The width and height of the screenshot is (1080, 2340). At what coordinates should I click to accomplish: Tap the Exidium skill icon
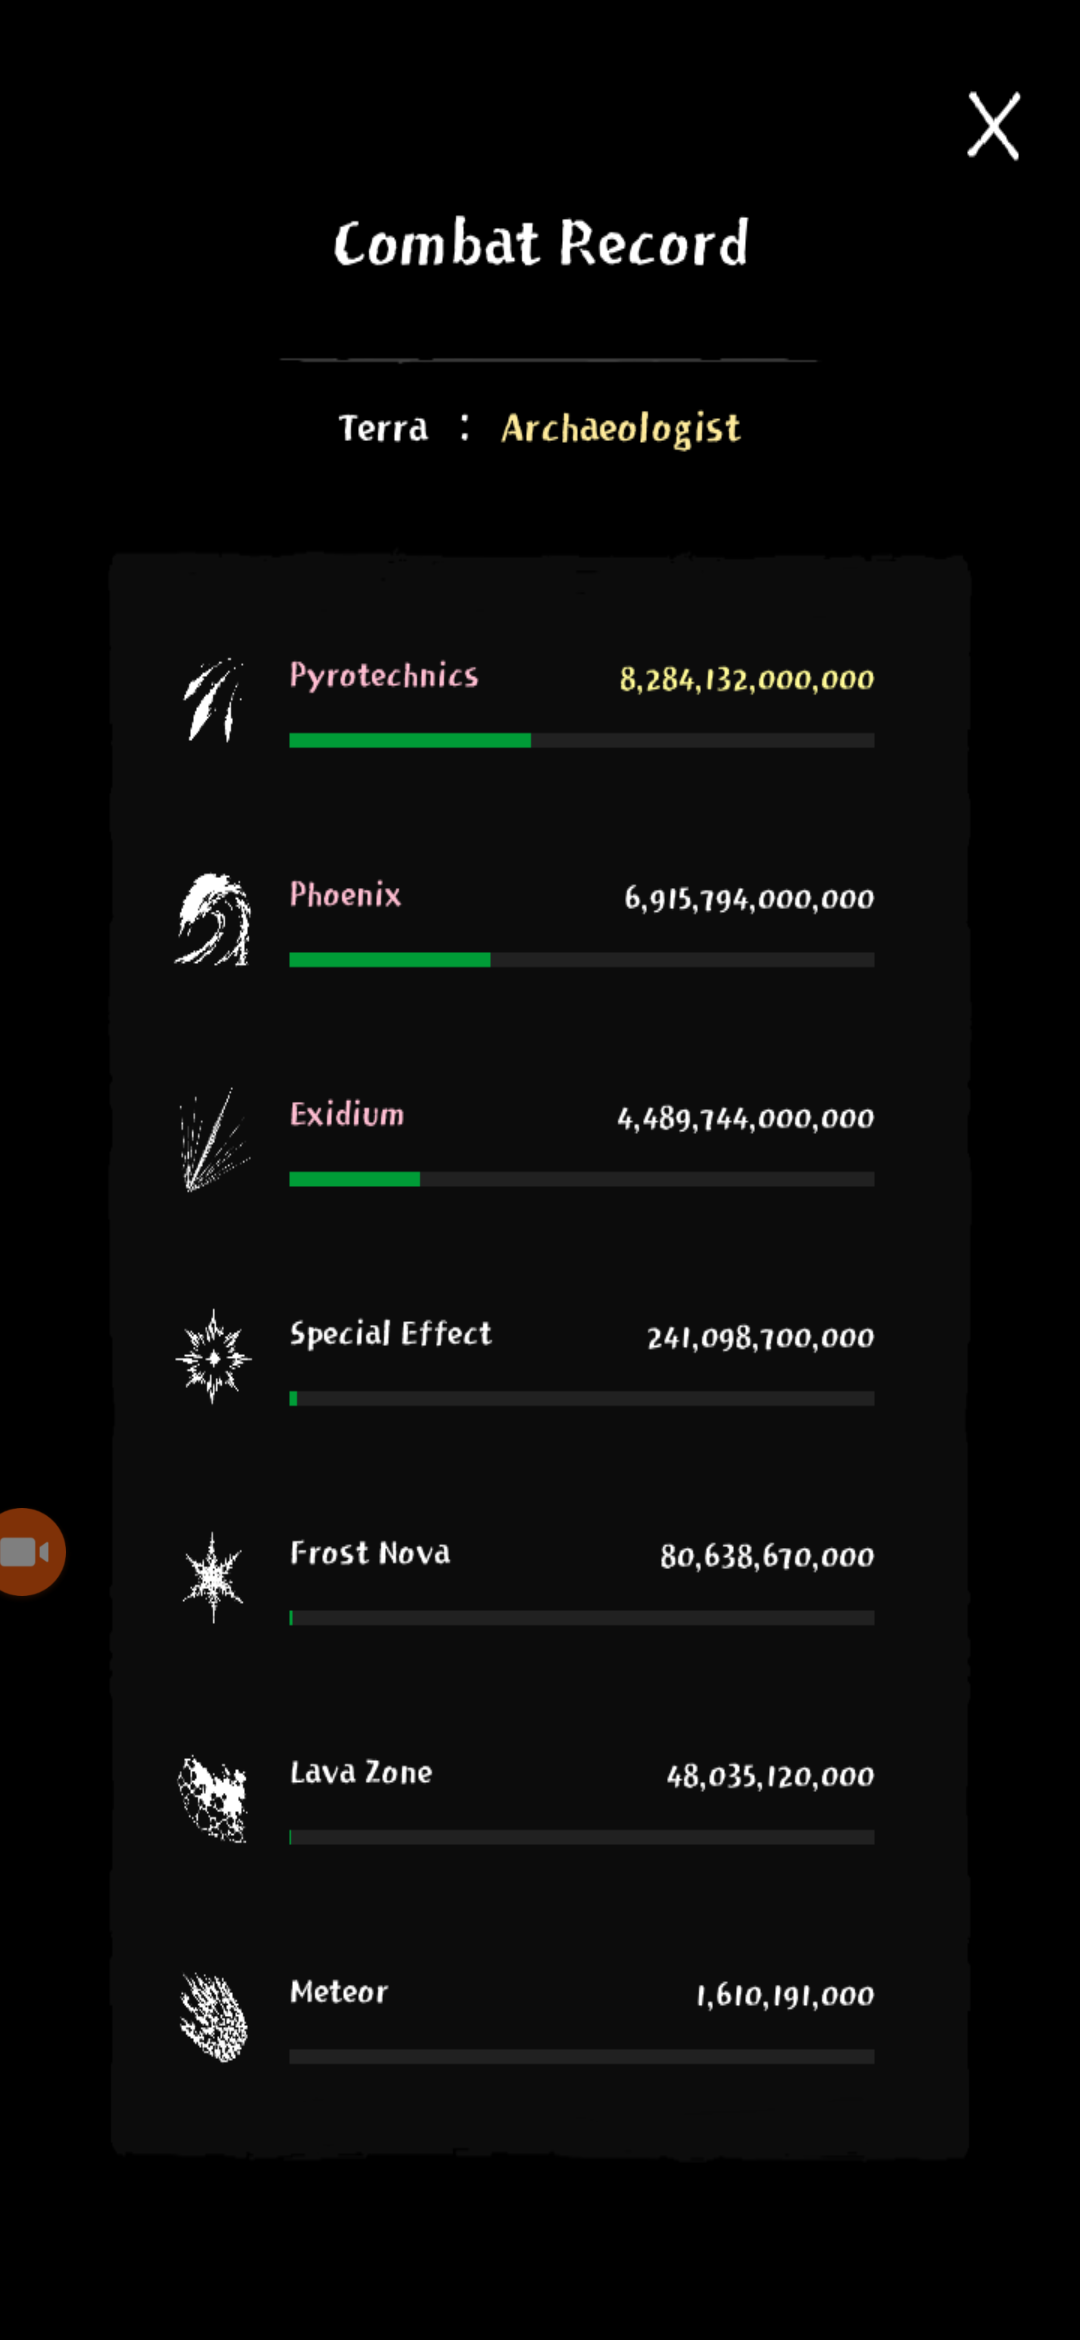click(213, 1139)
